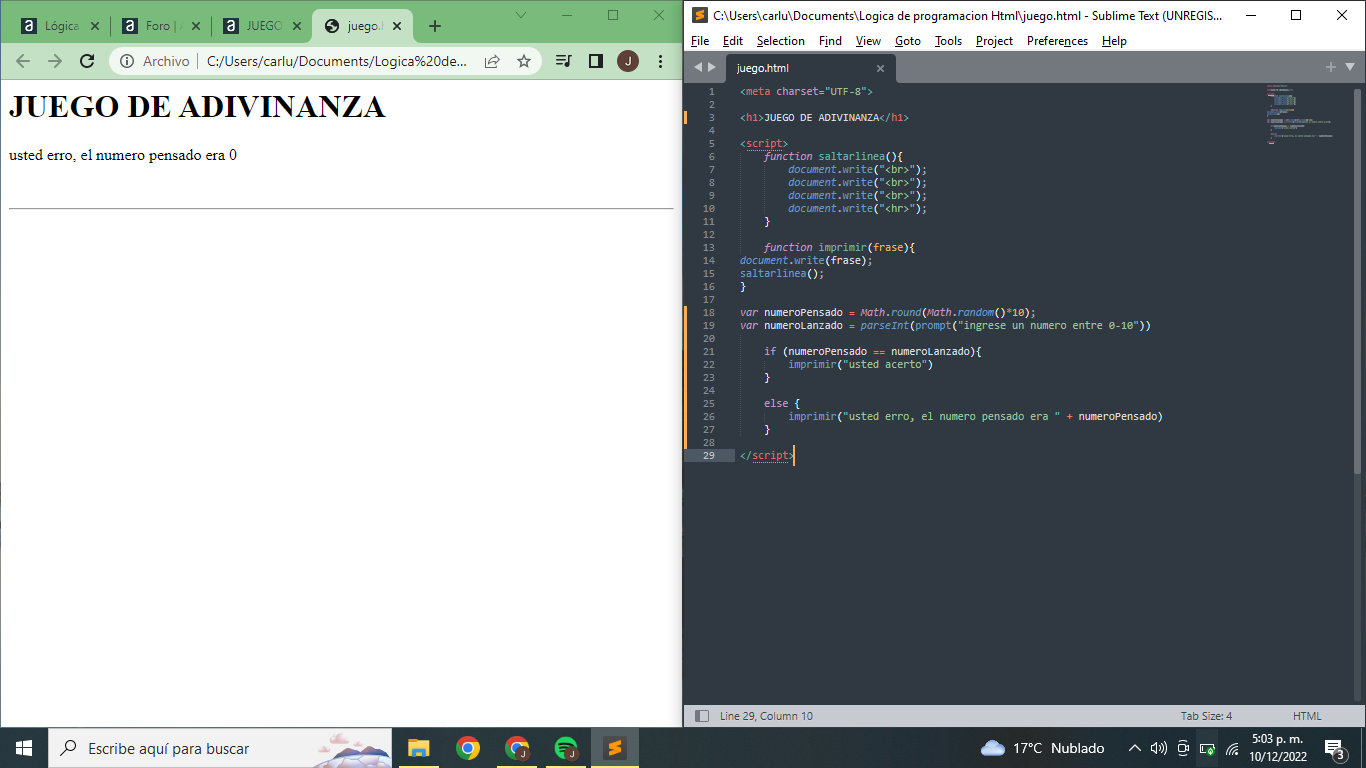Close the Lógica browser tab

95,26
